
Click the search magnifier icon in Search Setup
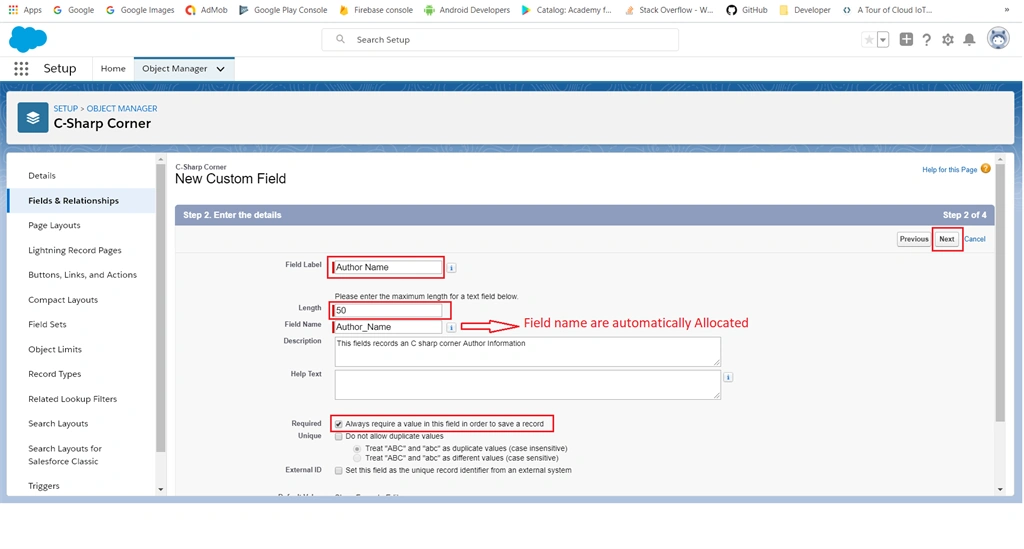coord(340,39)
